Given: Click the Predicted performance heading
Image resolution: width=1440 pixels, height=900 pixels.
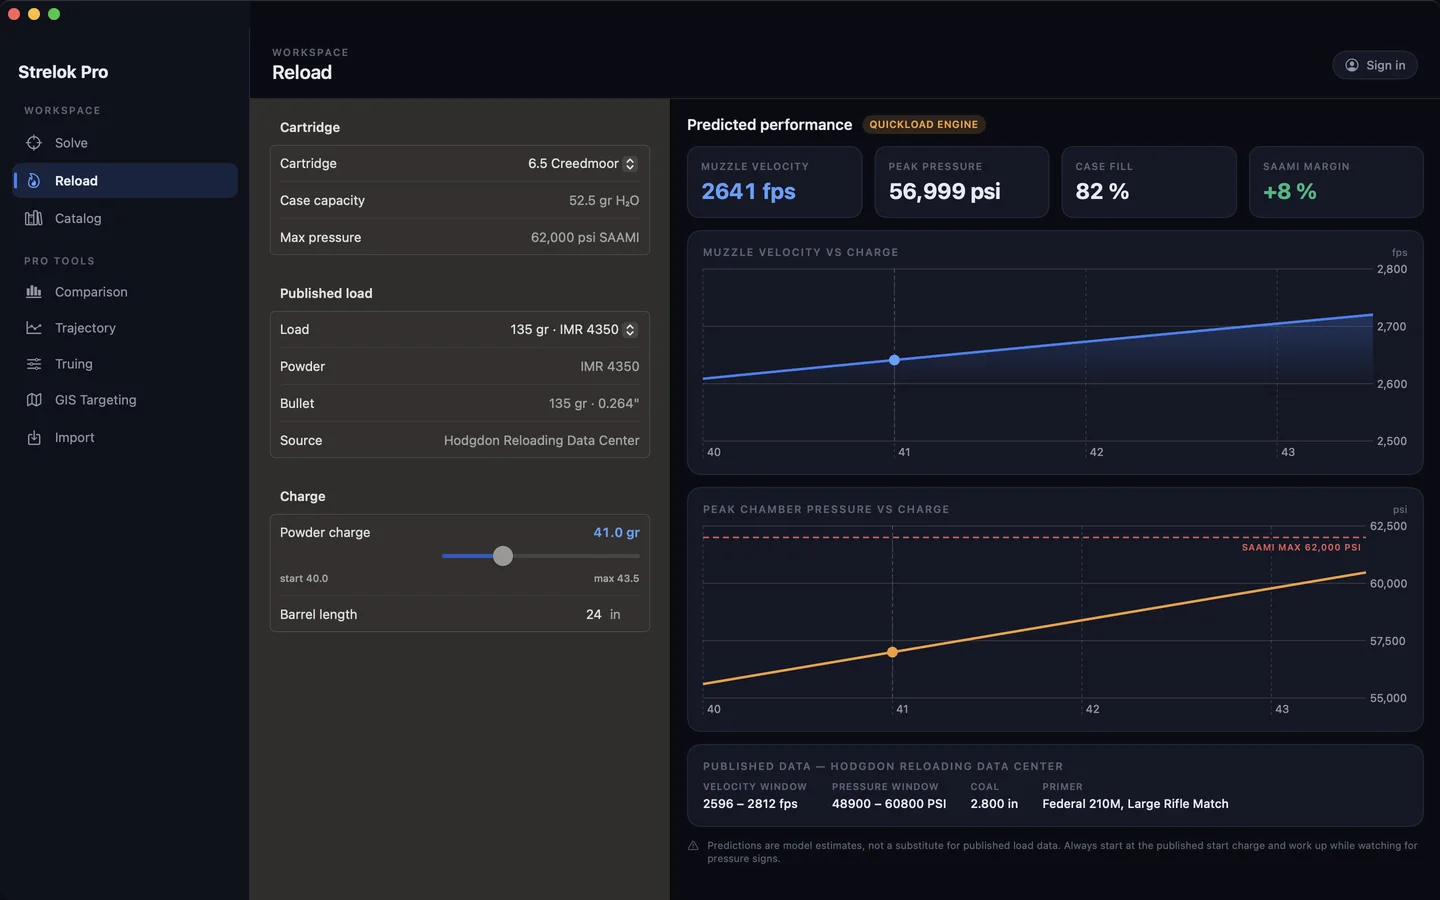Looking at the screenshot, I should pos(769,125).
